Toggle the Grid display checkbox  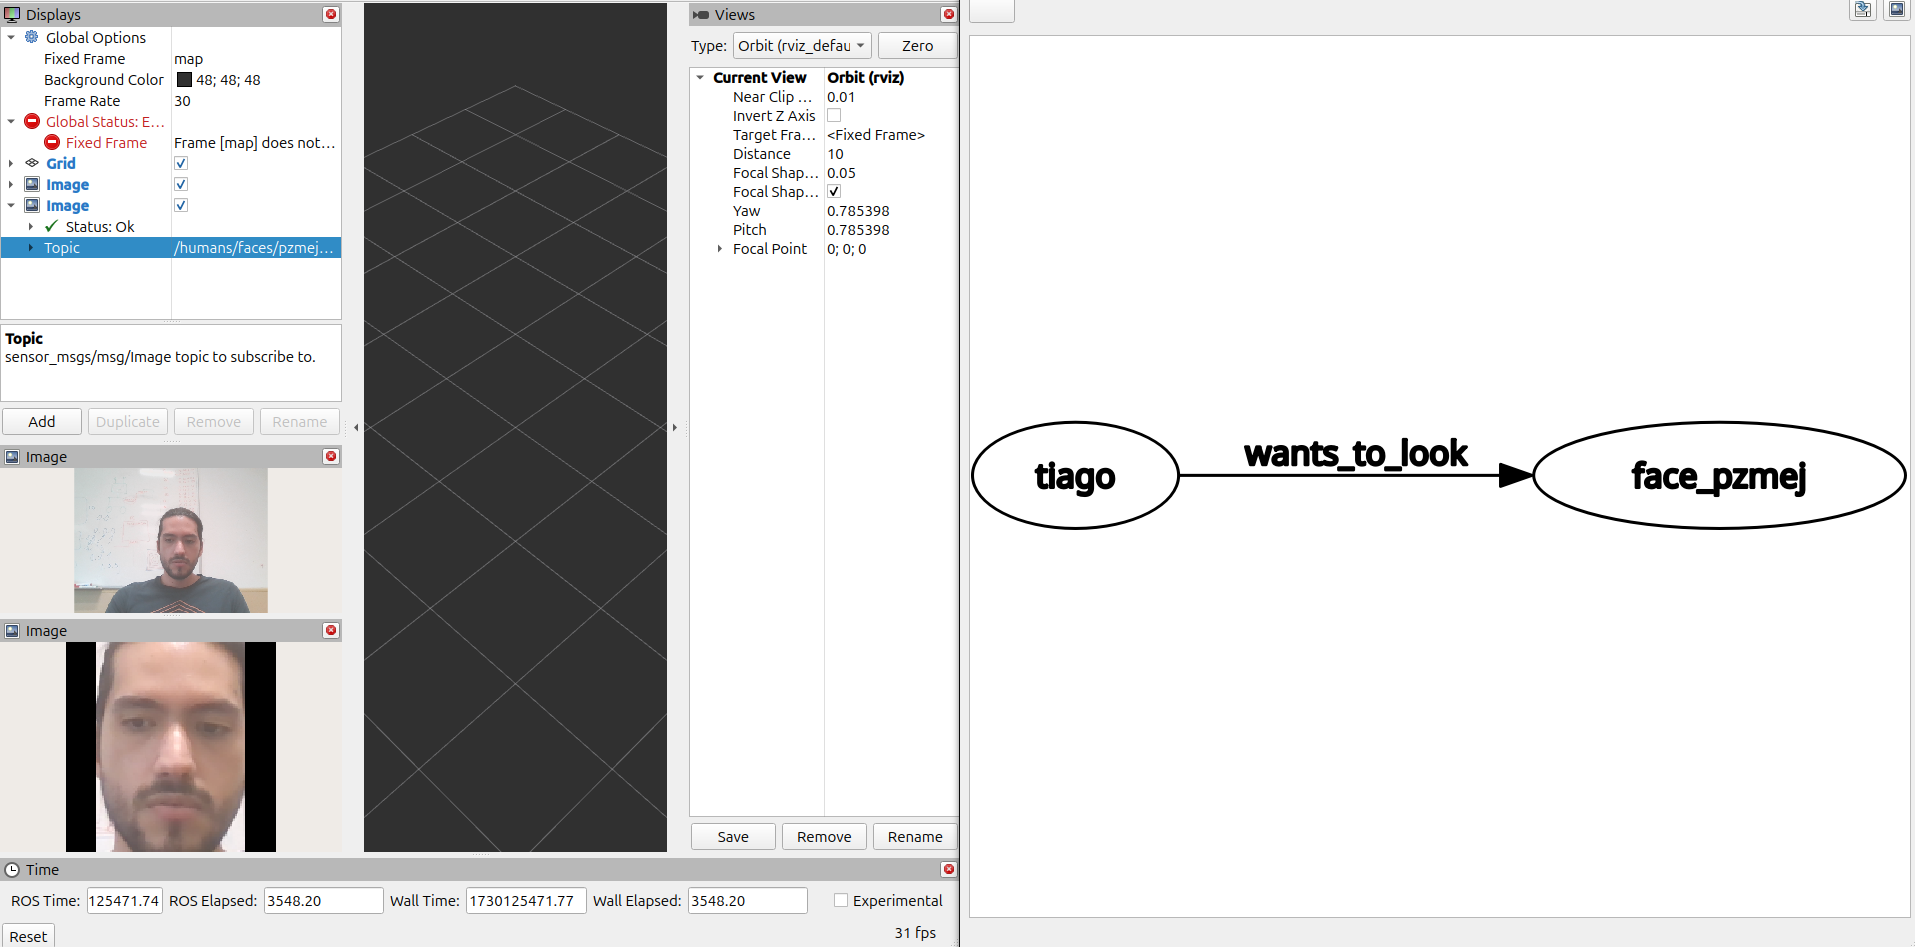pyautogui.click(x=181, y=163)
